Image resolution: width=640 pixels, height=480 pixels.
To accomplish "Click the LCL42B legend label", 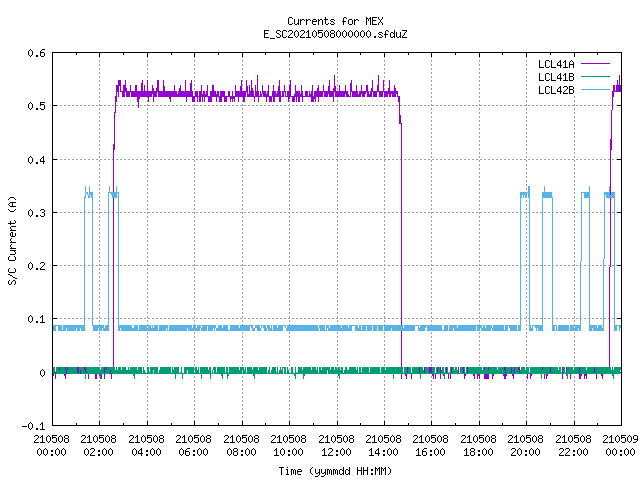I will [x=556, y=90].
